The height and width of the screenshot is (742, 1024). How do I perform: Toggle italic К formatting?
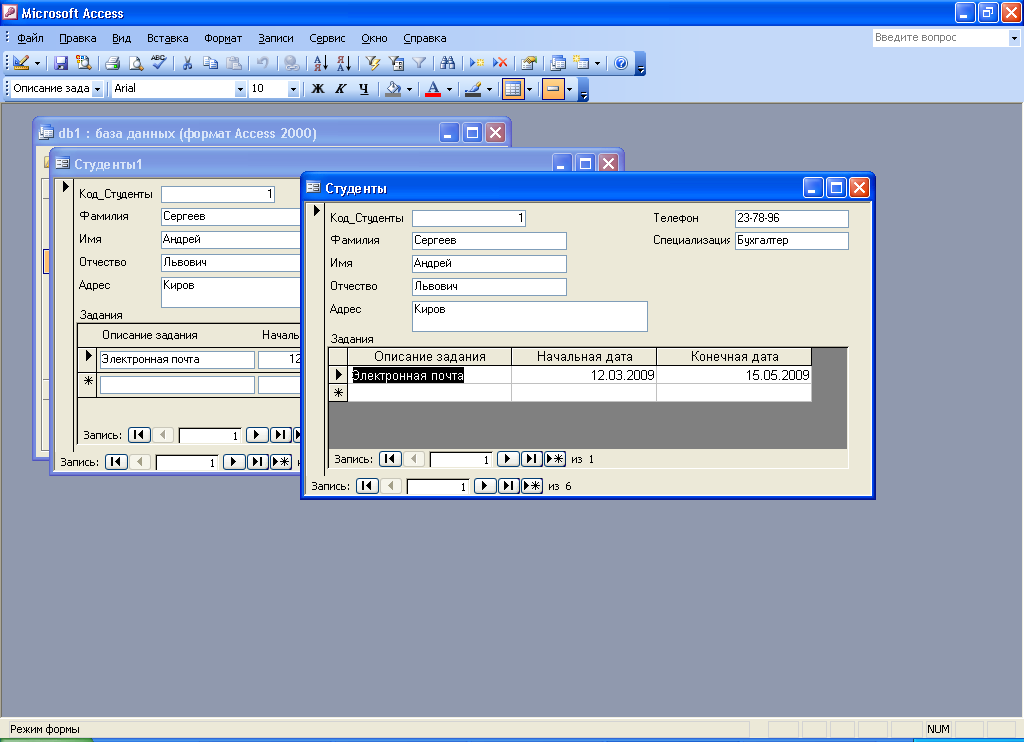(x=340, y=88)
